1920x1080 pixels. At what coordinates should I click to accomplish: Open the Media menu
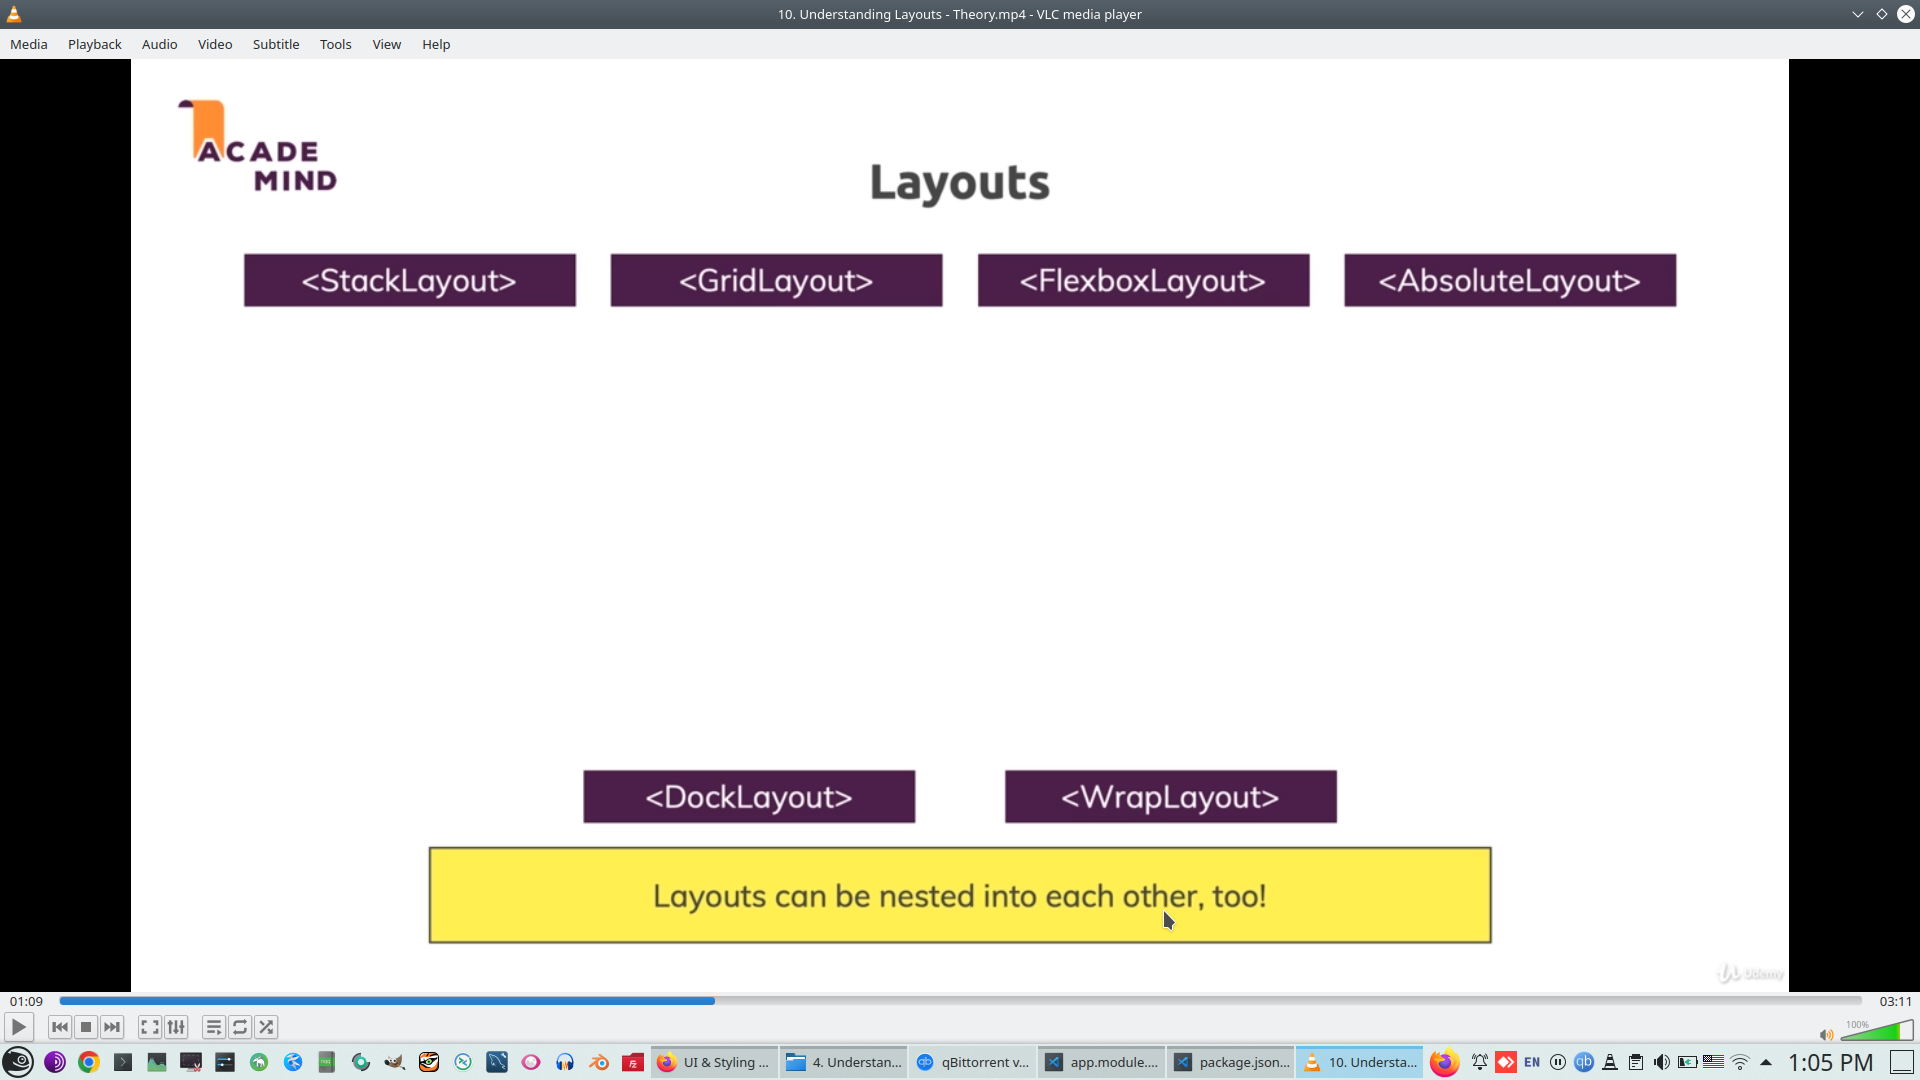(x=29, y=44)
